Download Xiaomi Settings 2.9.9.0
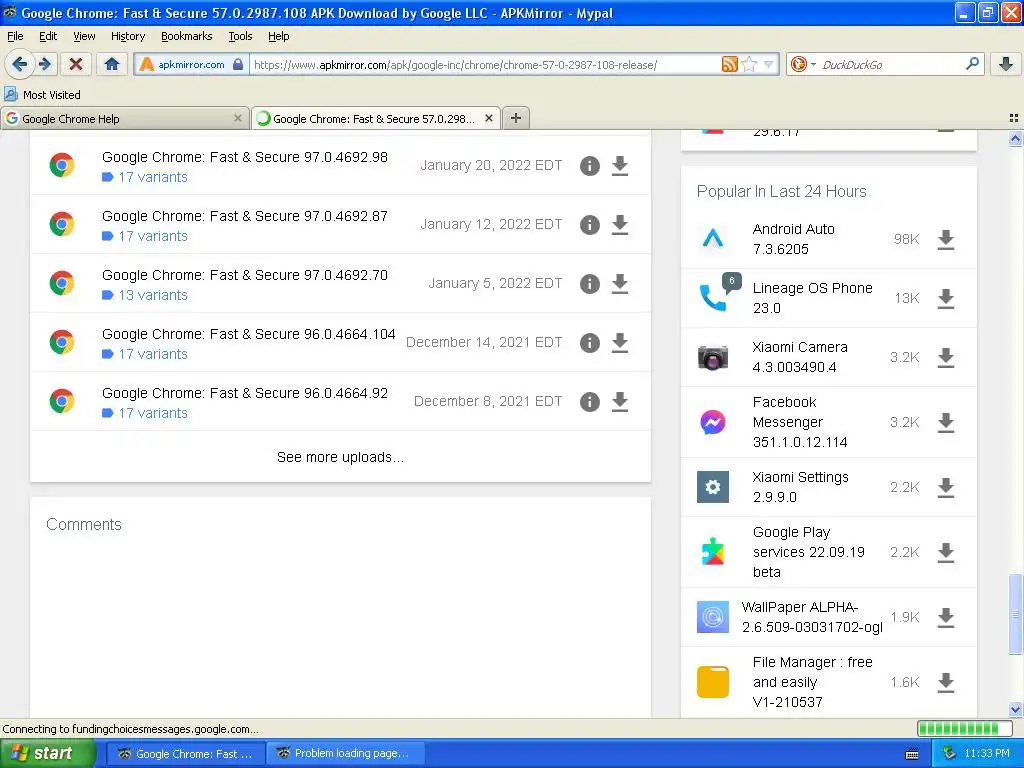 (946, 487)
